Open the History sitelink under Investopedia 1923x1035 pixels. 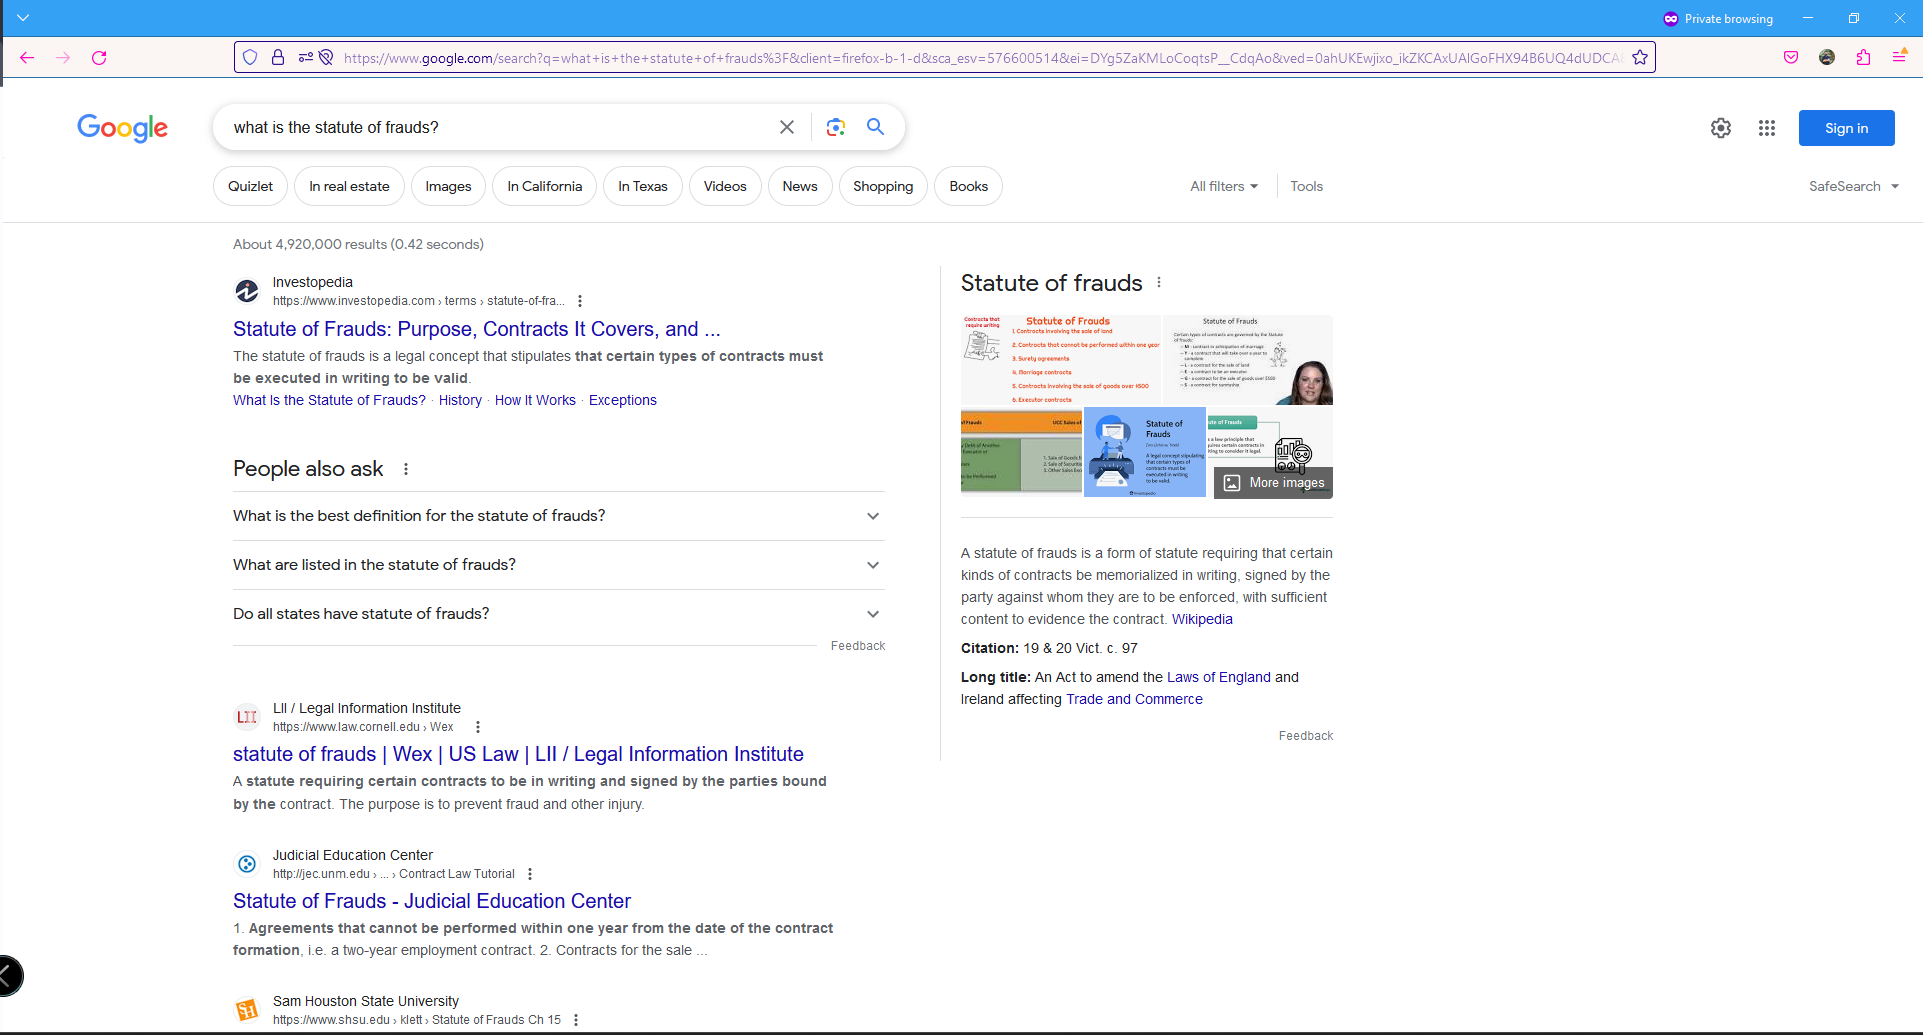click(x=460, y=400)
